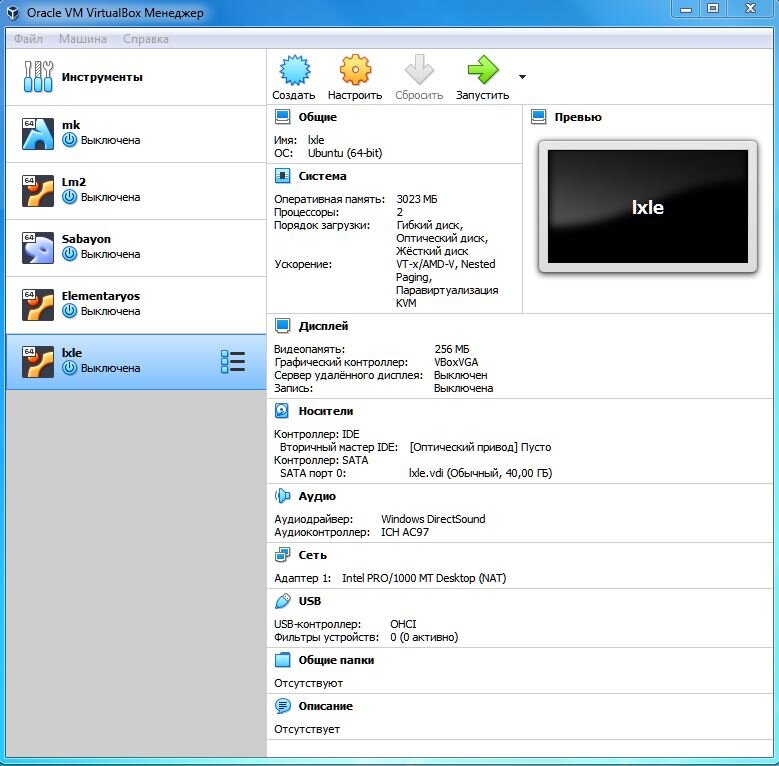Click the Описание speech bubble icon
The width and height of the screenshot is (779, 766).
point(283,706)
